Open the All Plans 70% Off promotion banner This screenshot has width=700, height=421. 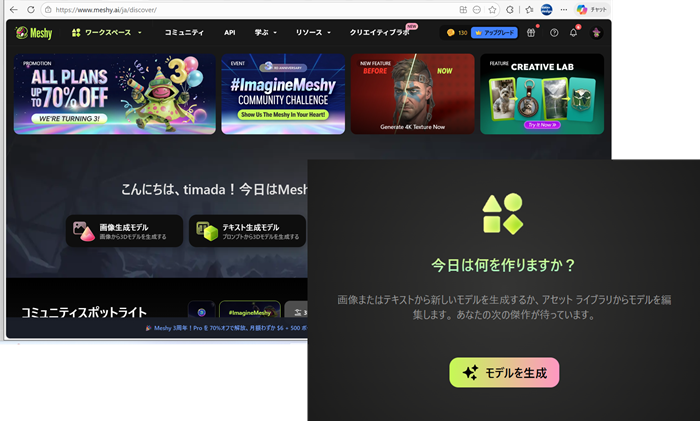pyautogui.click(x=115, y=94)
